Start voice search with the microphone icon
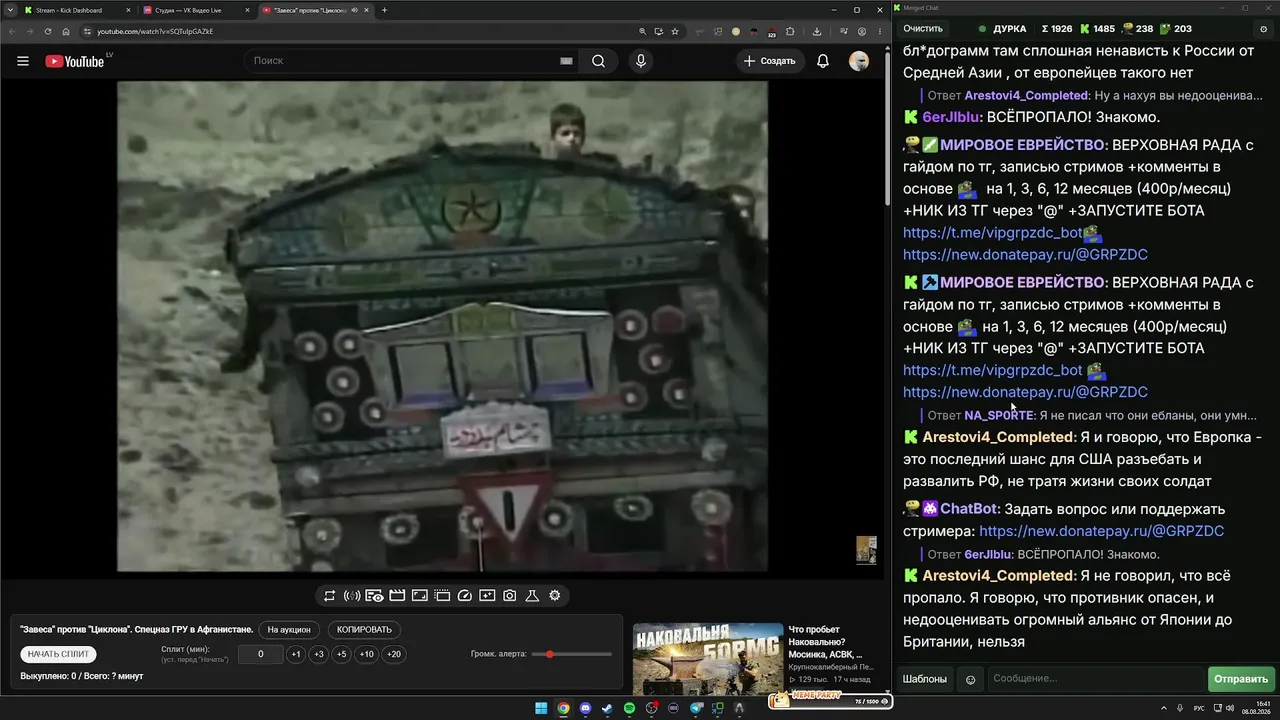The image size is (1280, 720). pyautogui.click(x=641, y=61)
